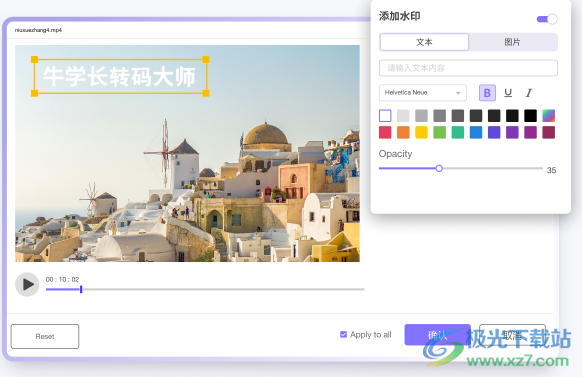Switch to the 文本 tab
Viewport: 582px width, 377px height.
pyautogui.click(x=424, y=42)
